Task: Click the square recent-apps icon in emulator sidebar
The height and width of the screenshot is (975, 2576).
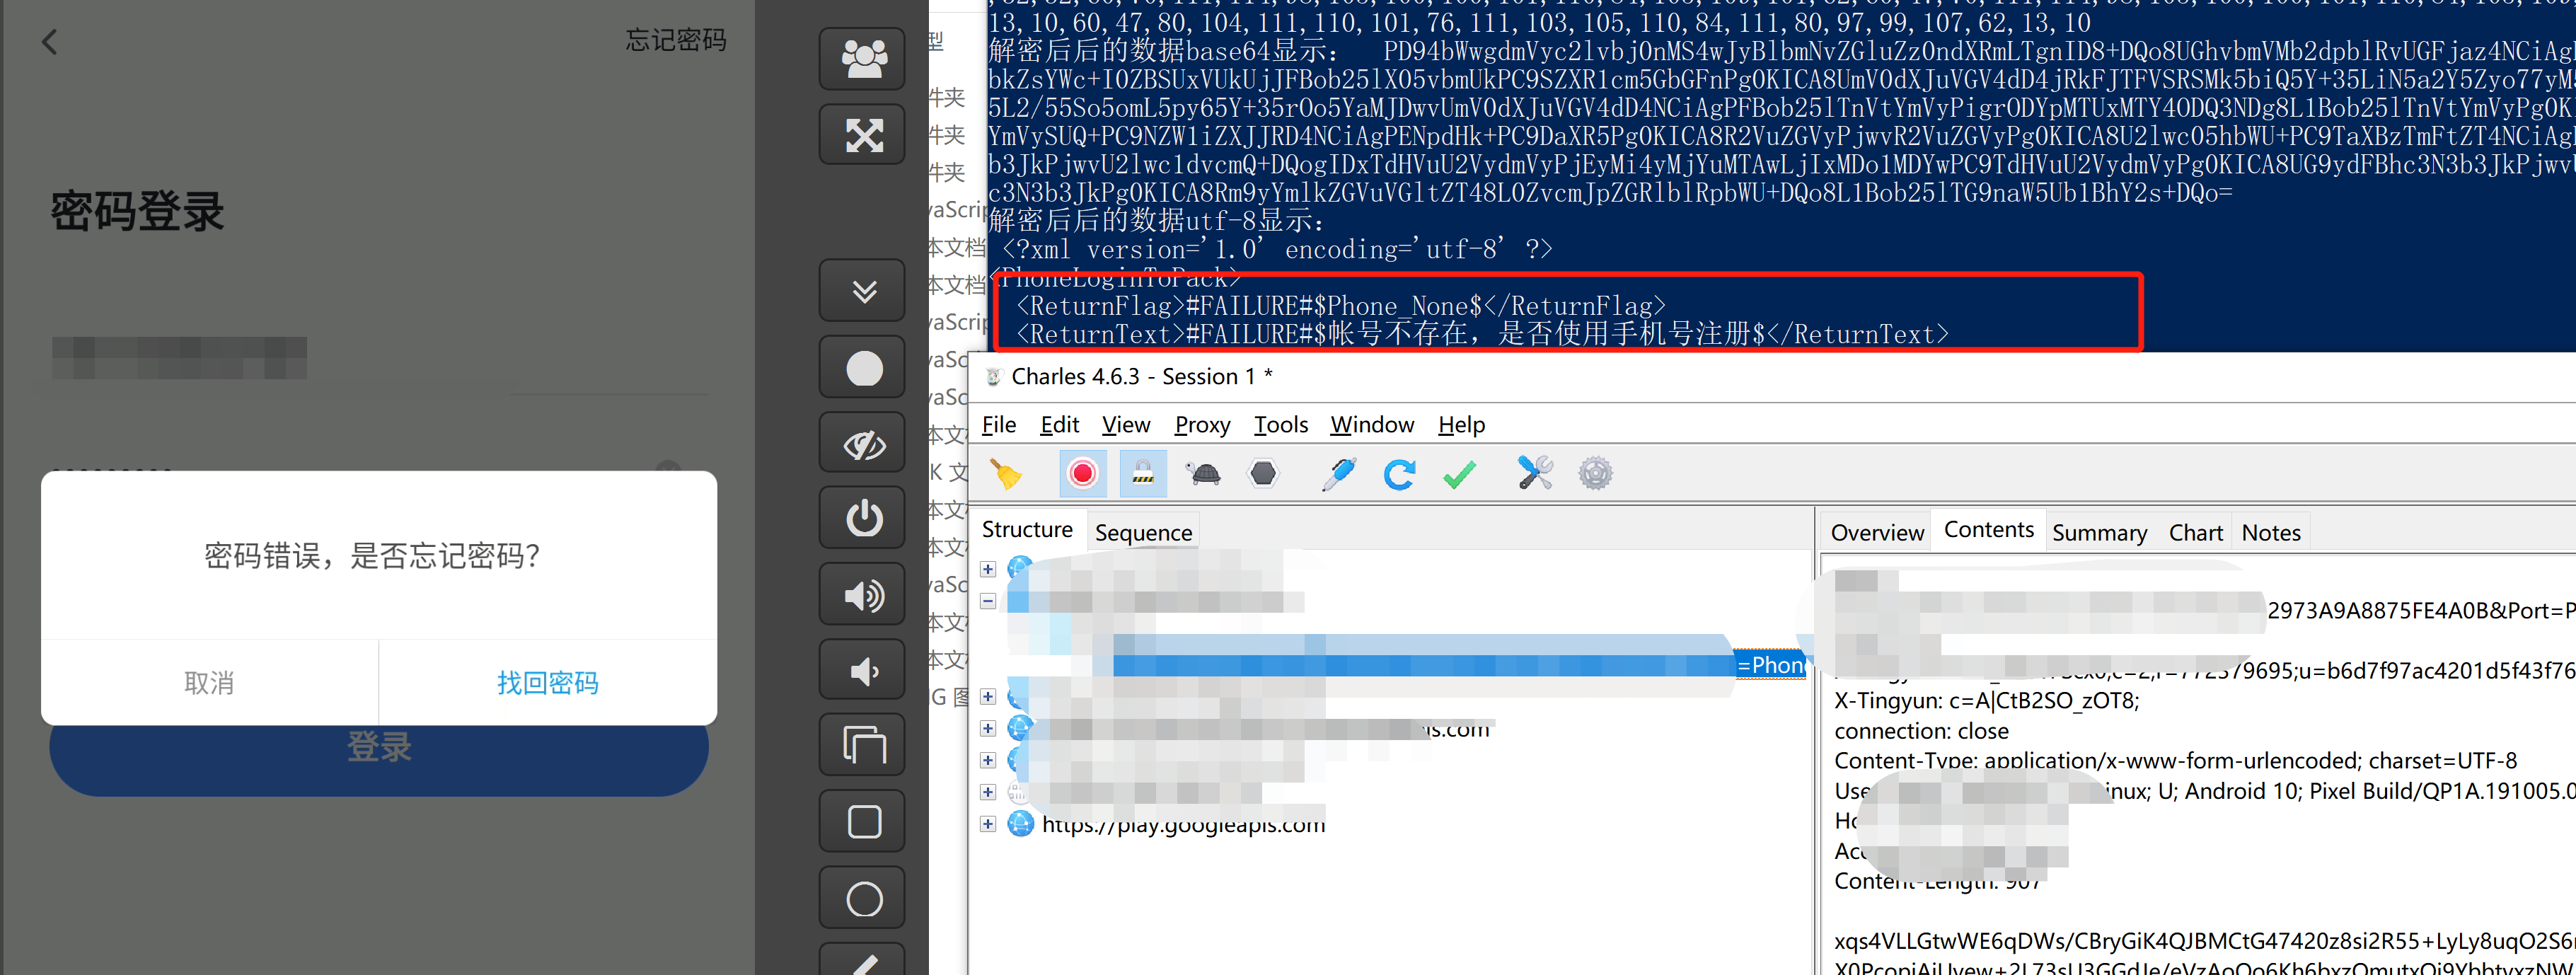Action: (862, 821)
